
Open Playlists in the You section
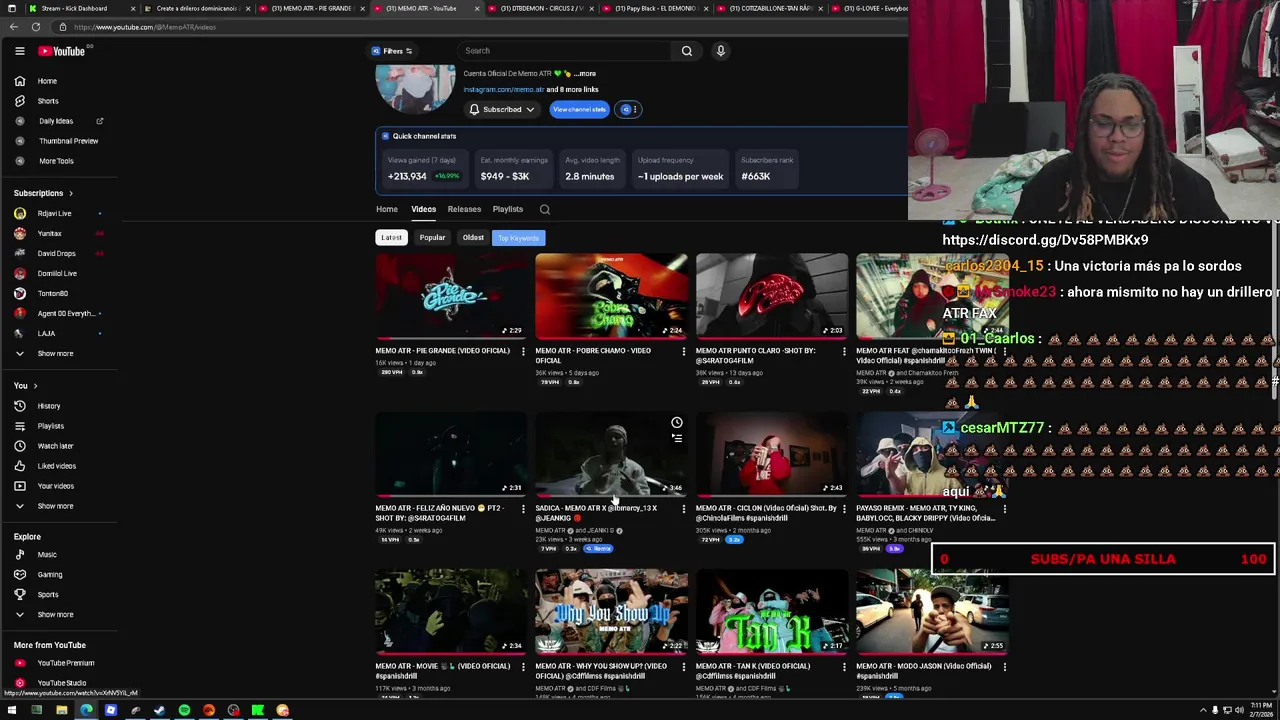[58, 426]
